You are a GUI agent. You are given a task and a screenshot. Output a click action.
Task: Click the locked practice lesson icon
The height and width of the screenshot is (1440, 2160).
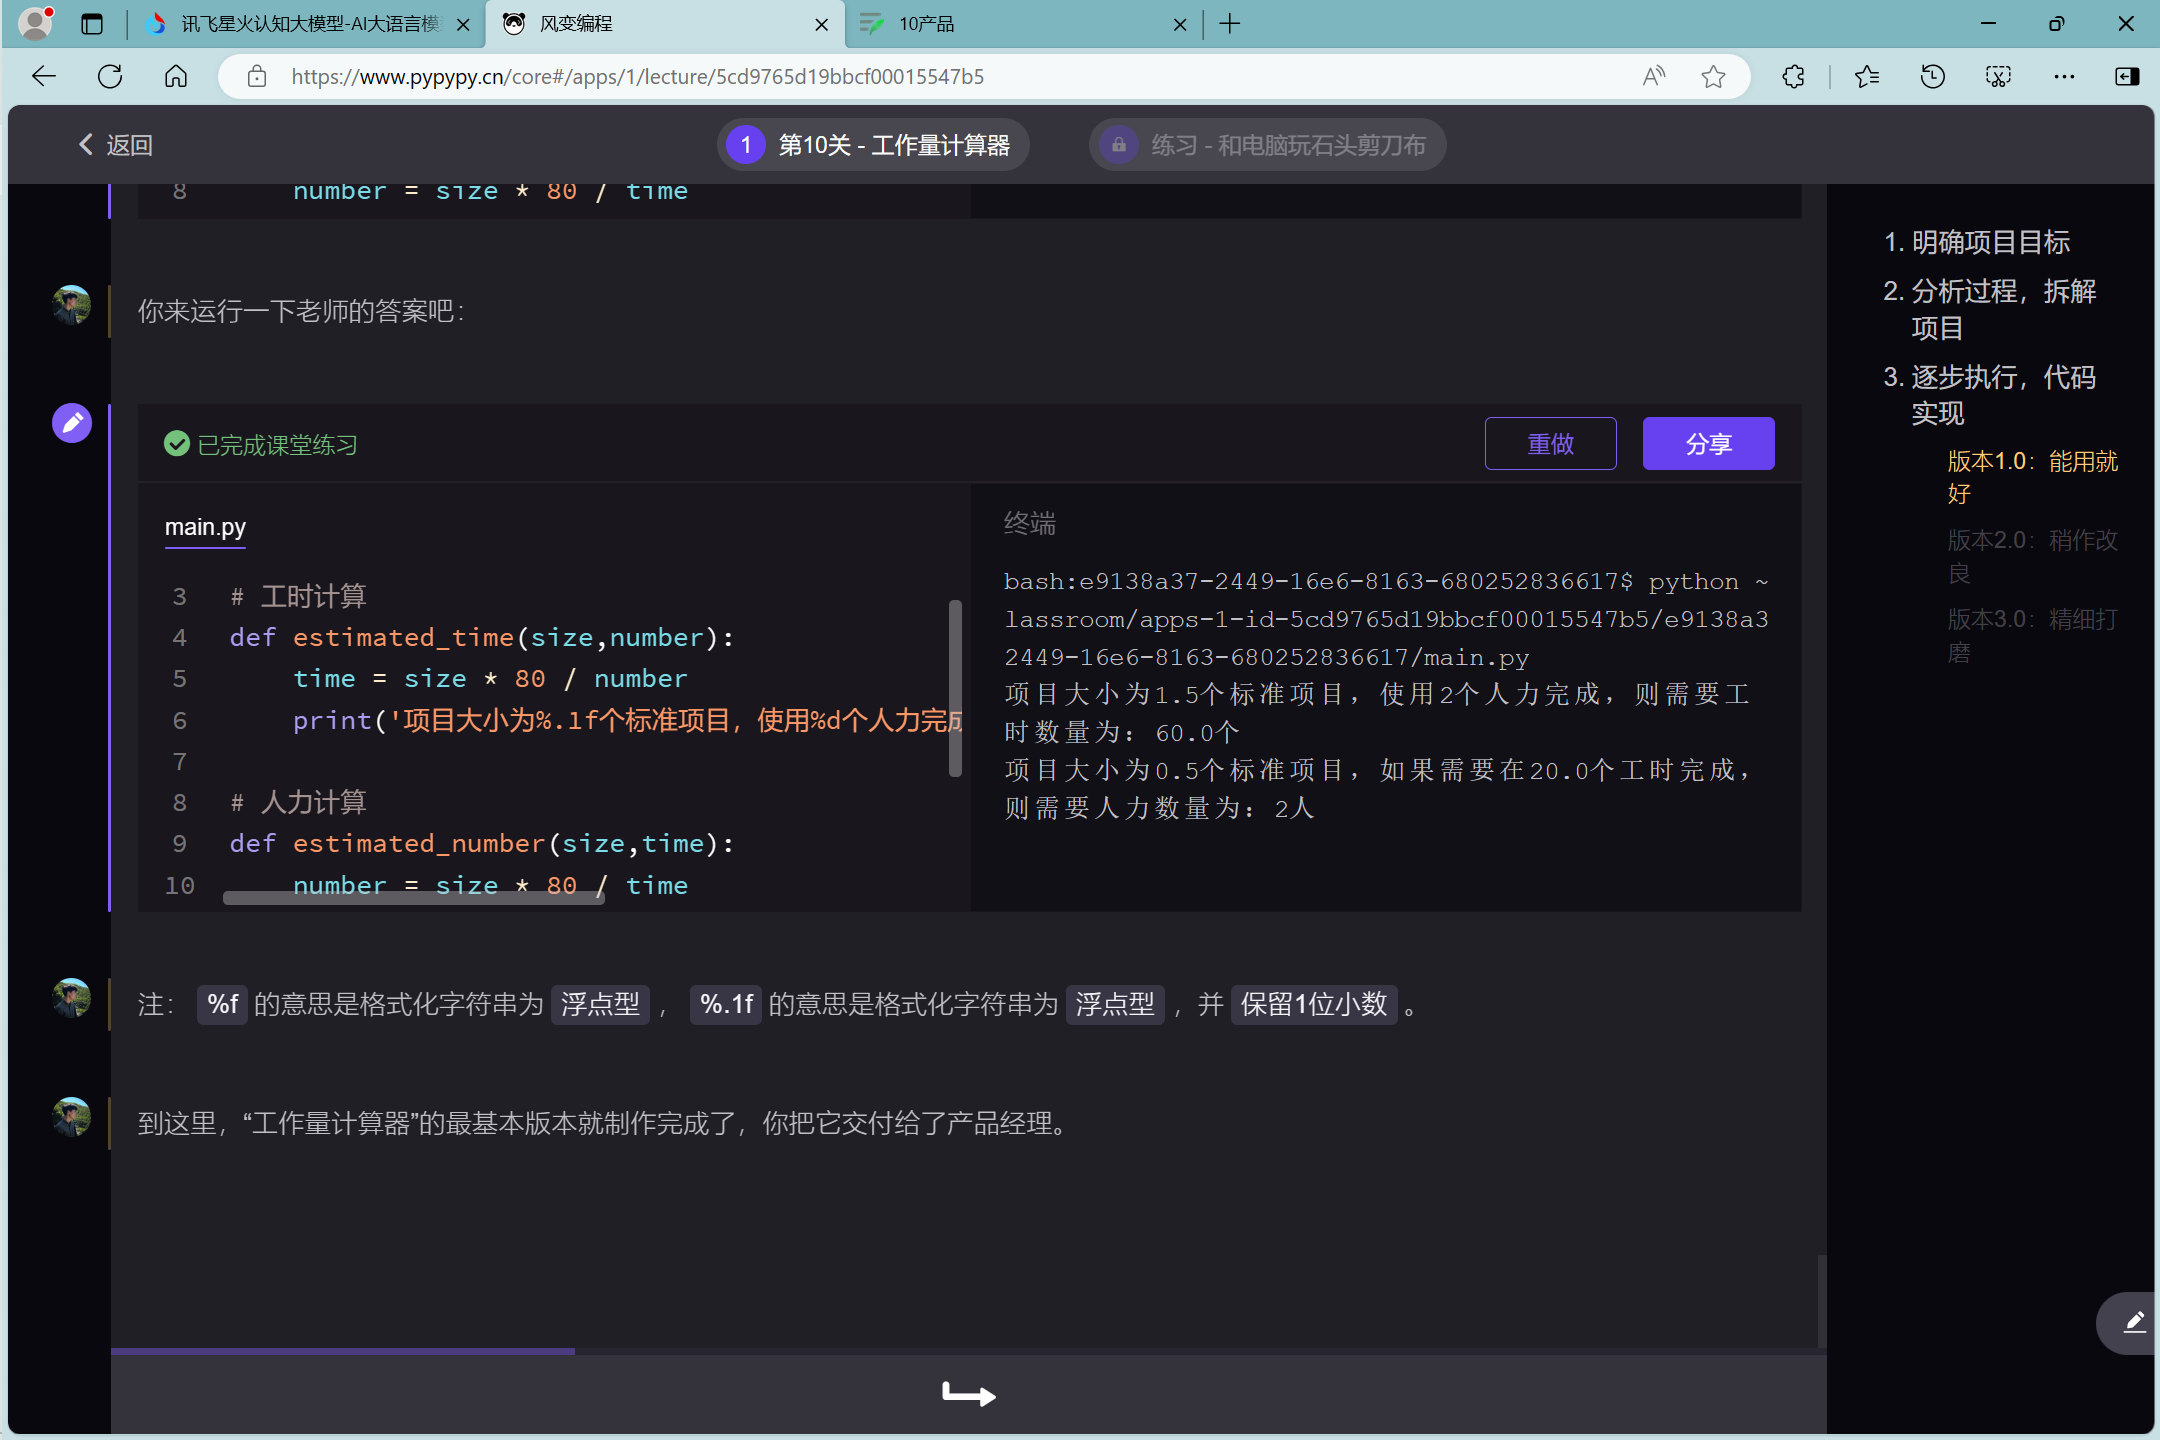coord(1119,145)
